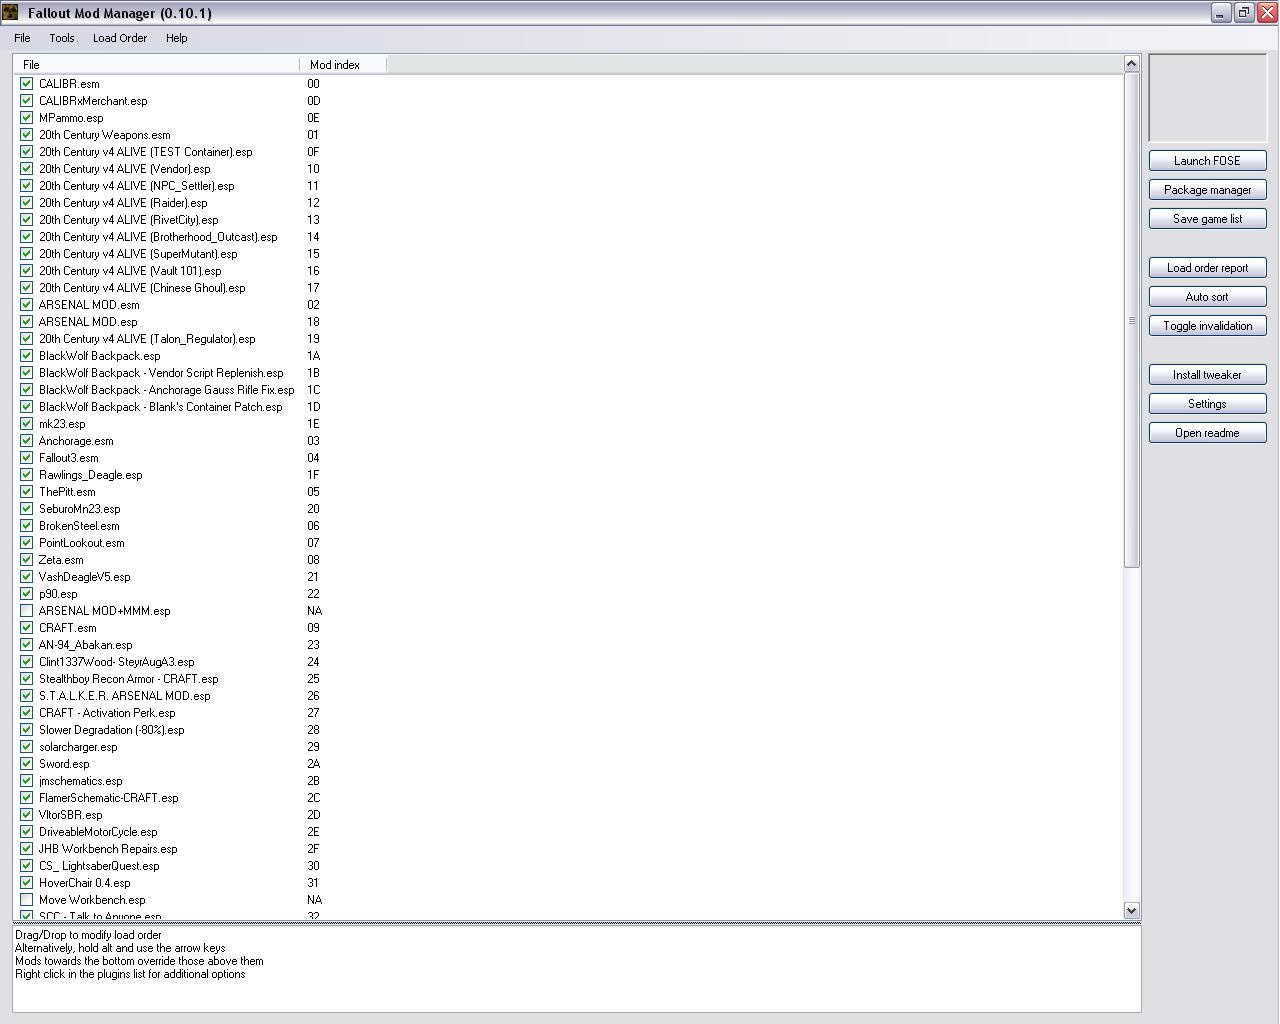Select Zeta.esm in the list
Screen dimensions: 1280x1024
[61, 560]
